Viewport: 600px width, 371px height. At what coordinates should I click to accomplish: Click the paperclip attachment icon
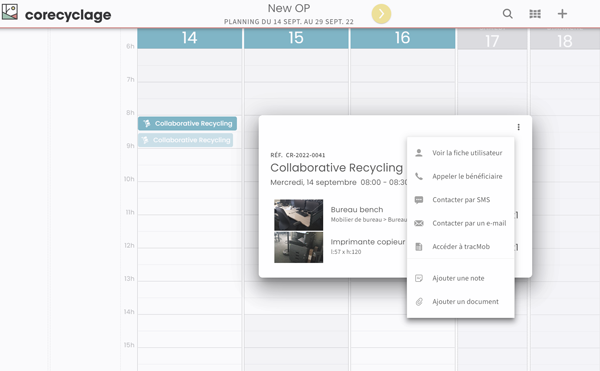pyautogui.click(x=419, y=302)
